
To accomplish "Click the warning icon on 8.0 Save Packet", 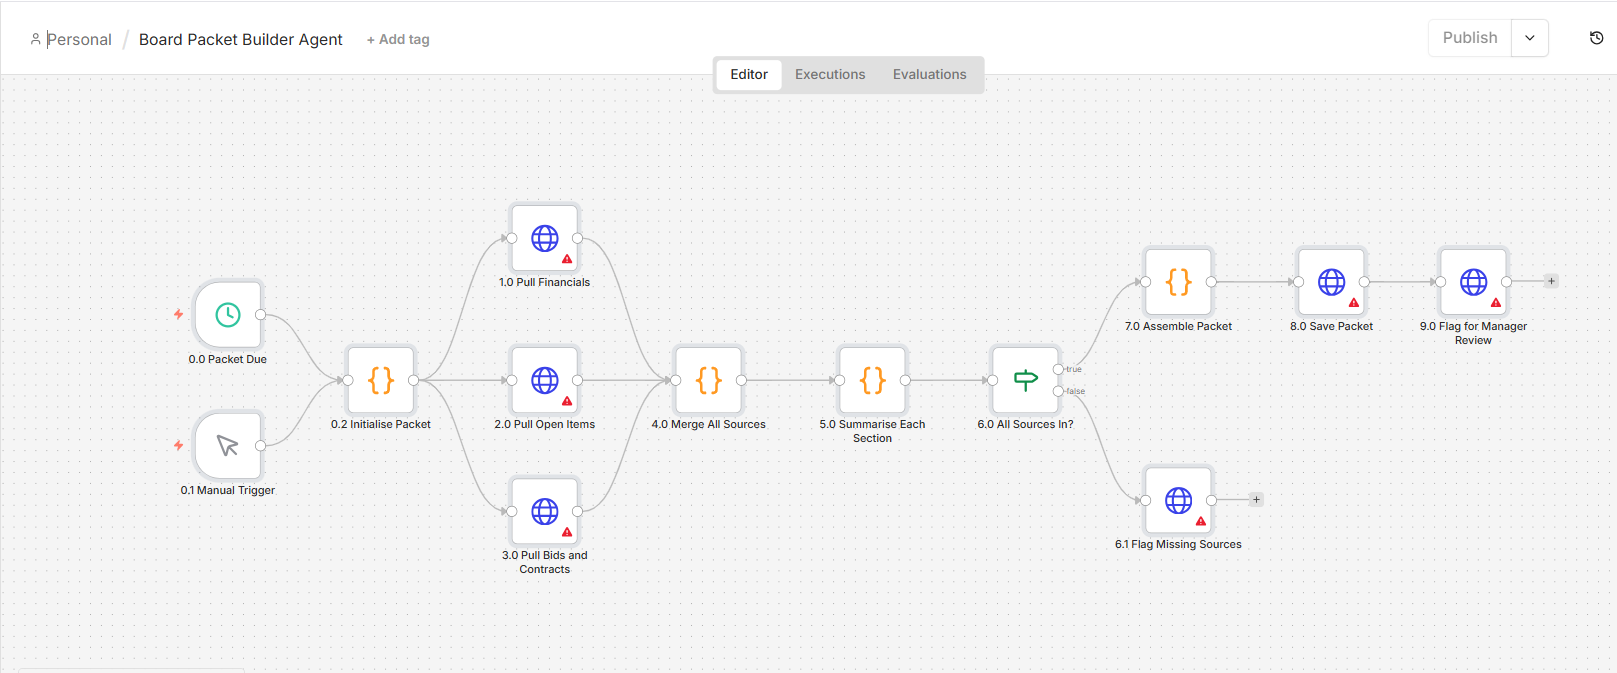I will pos(1354,303).
